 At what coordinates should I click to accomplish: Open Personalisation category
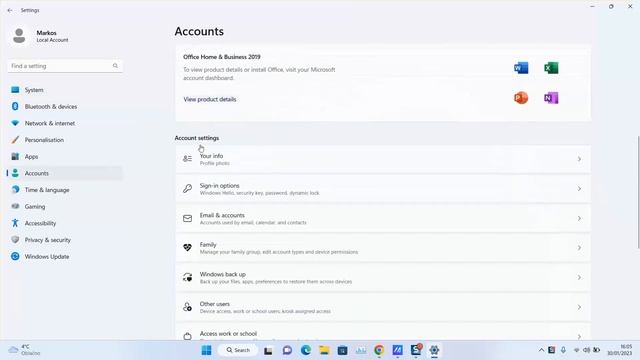coord(65,140)
